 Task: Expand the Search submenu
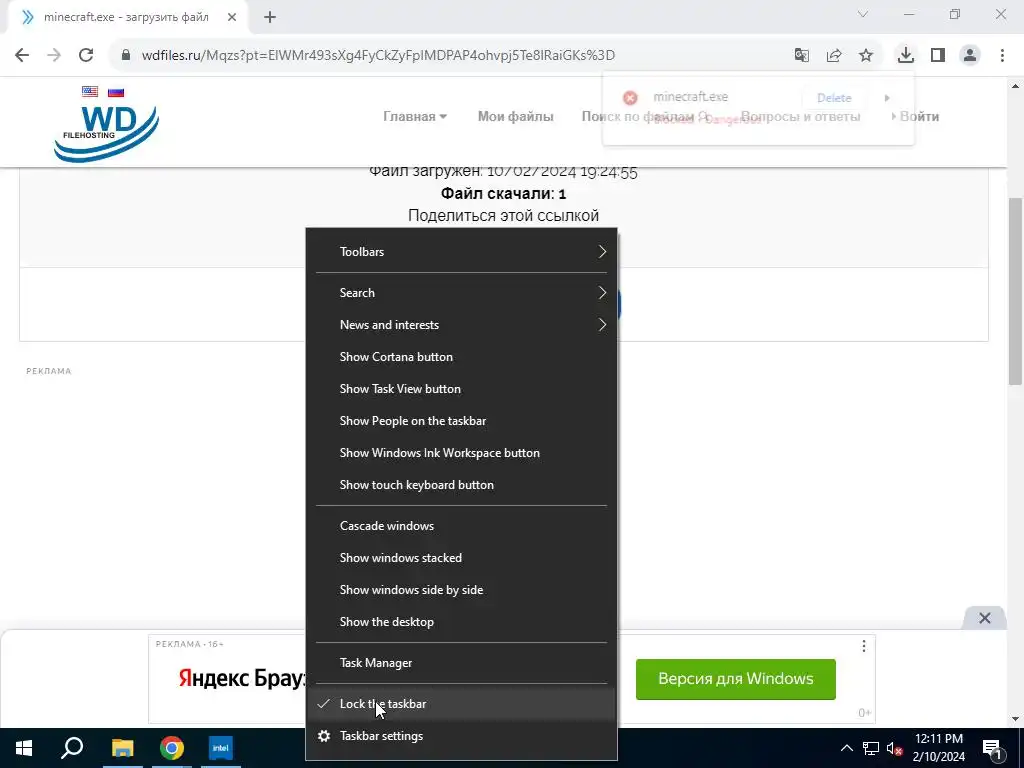461,293
